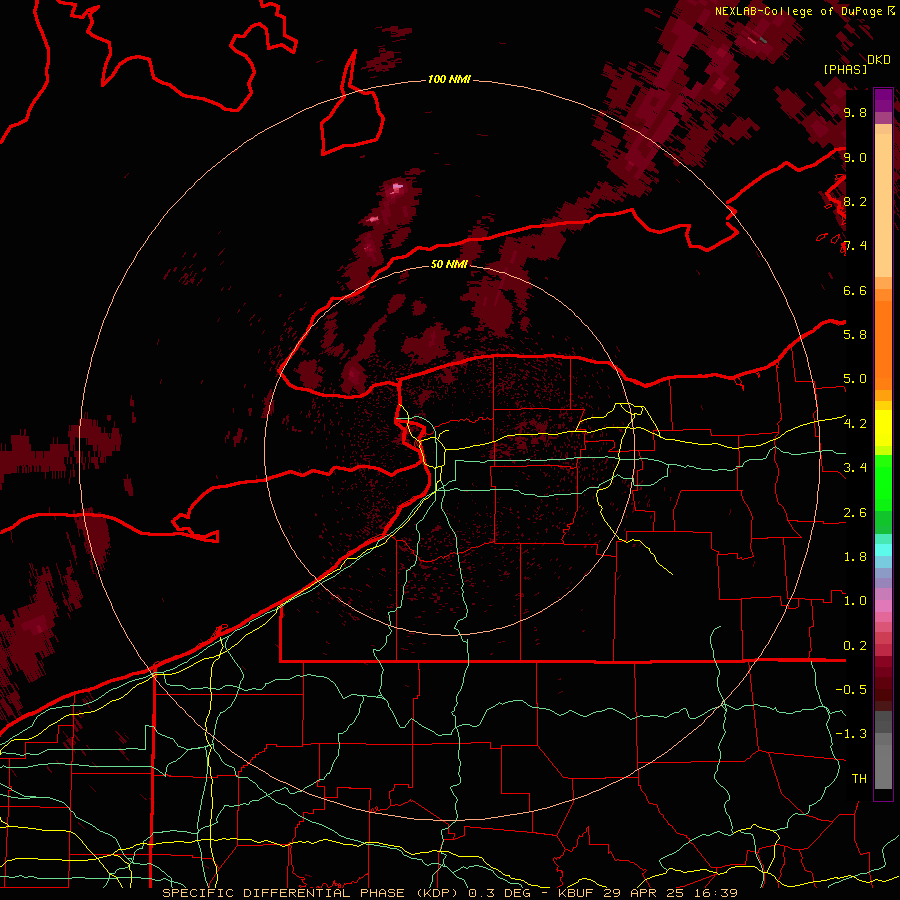Click the DKD label above the color scale
The width and height of the screenshot is (900, 900).
click(879, 60)
